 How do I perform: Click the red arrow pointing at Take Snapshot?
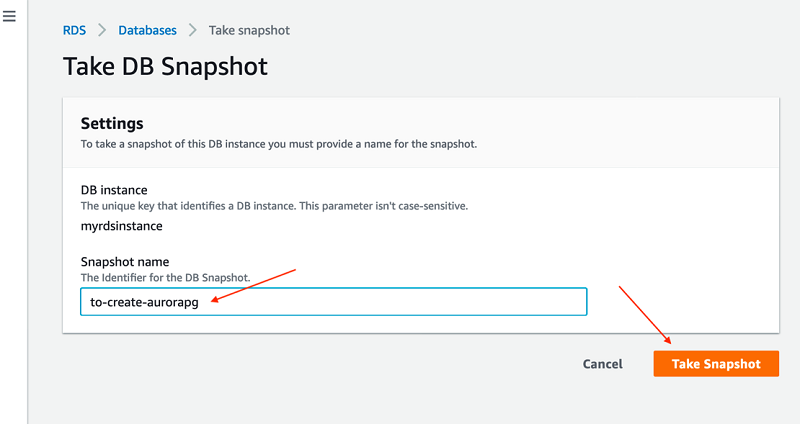click(645, 315)
